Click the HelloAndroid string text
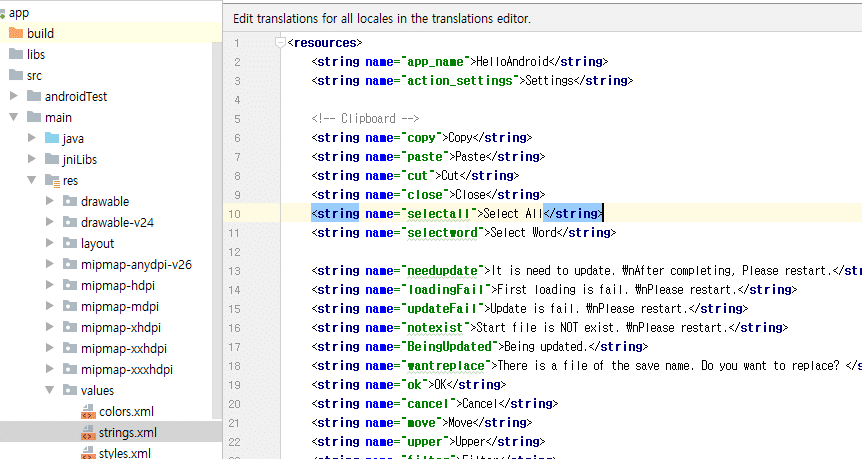 tap(512, 62)
